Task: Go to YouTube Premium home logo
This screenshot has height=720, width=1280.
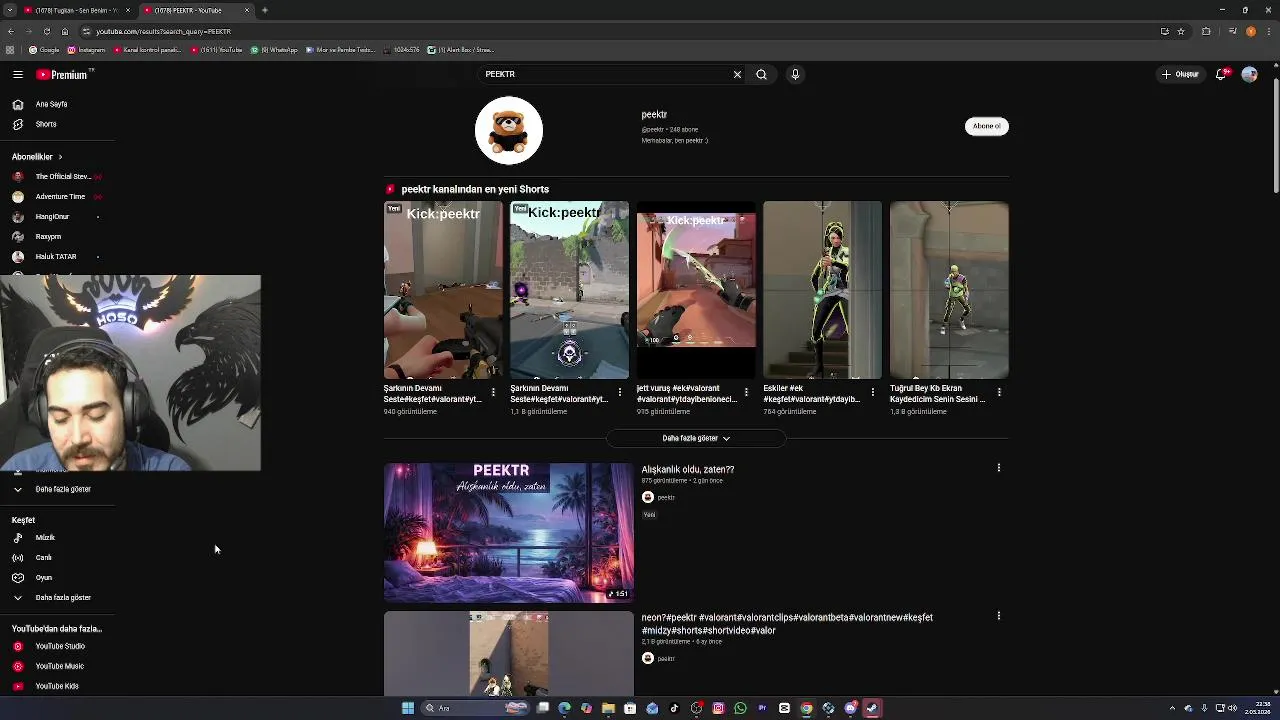Action: click(x=64, y=74)
